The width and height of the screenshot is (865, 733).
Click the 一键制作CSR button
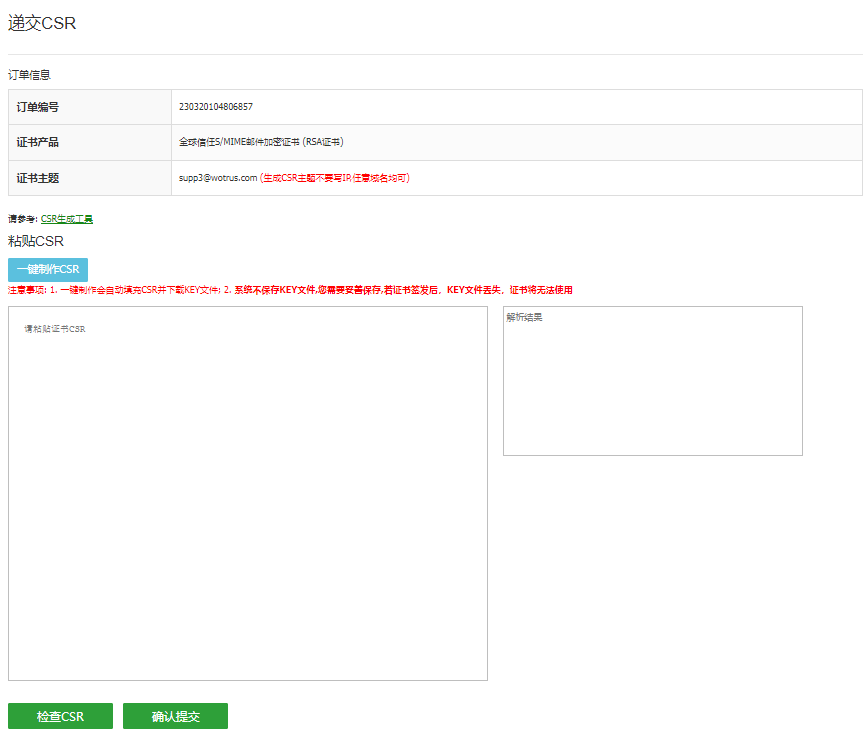(x=48, y=269)
